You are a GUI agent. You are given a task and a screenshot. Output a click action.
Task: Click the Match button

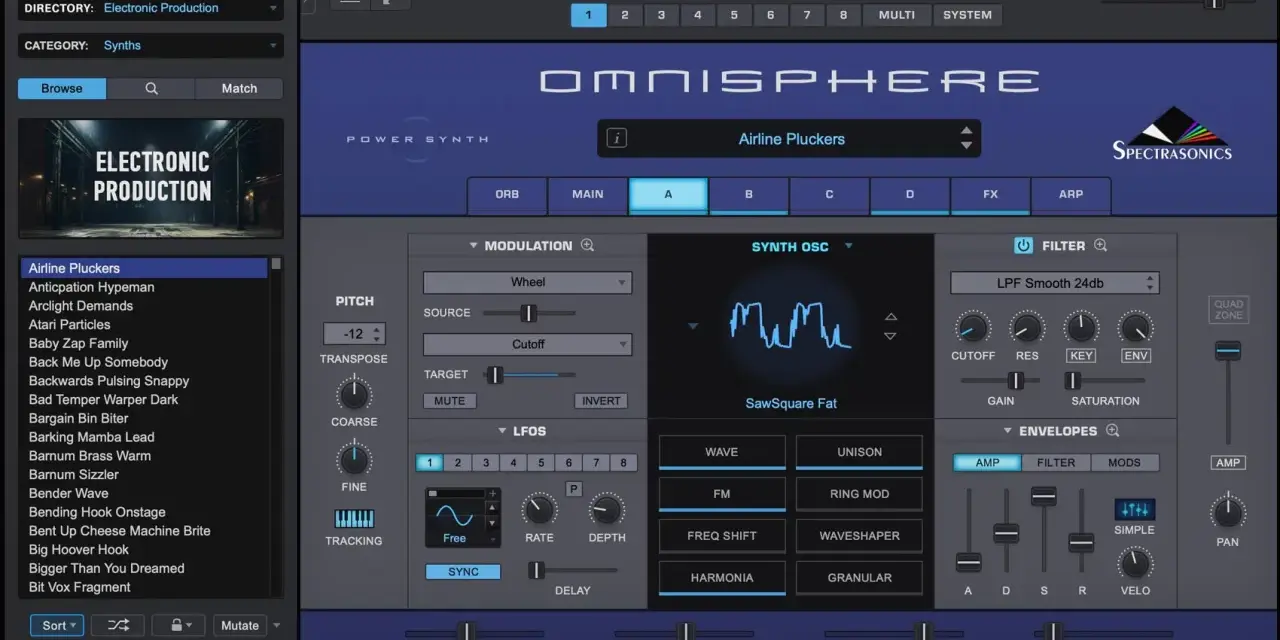coord(239,88)
